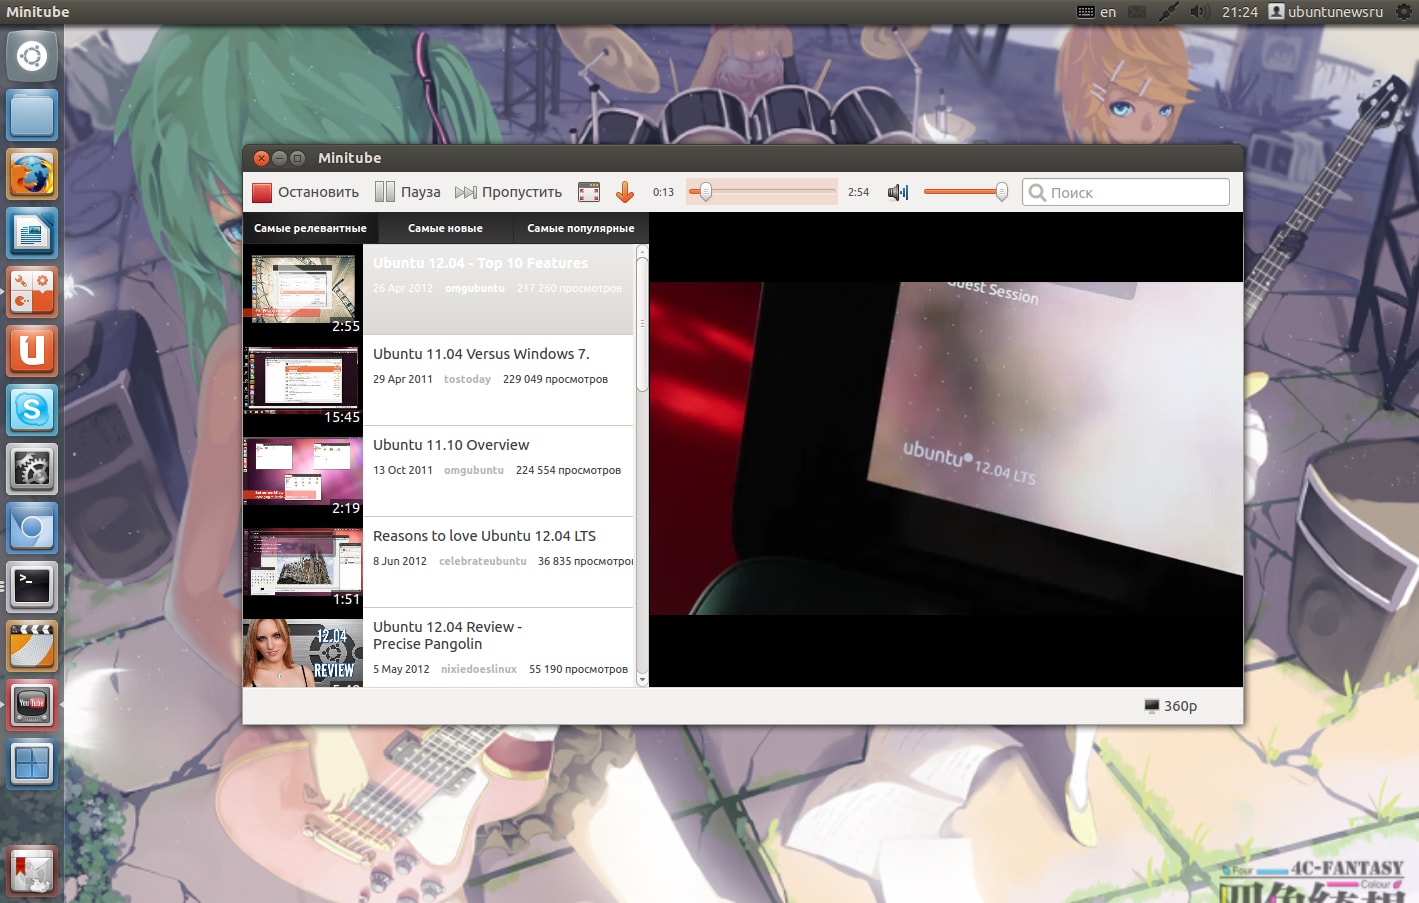Click the video seek slider
The height and width of the screenshot is (903, 1419).
point(762,192)
